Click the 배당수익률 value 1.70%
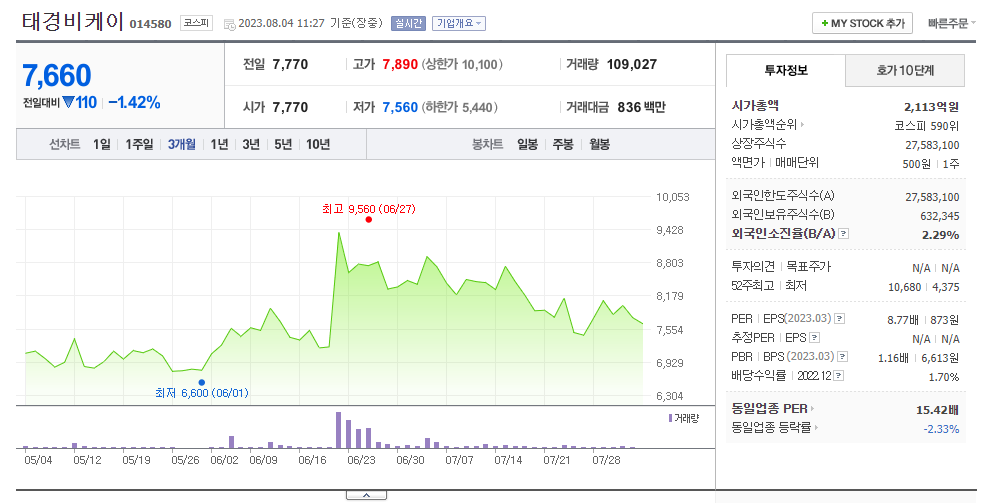983x503 pixels. pos(944,377)
